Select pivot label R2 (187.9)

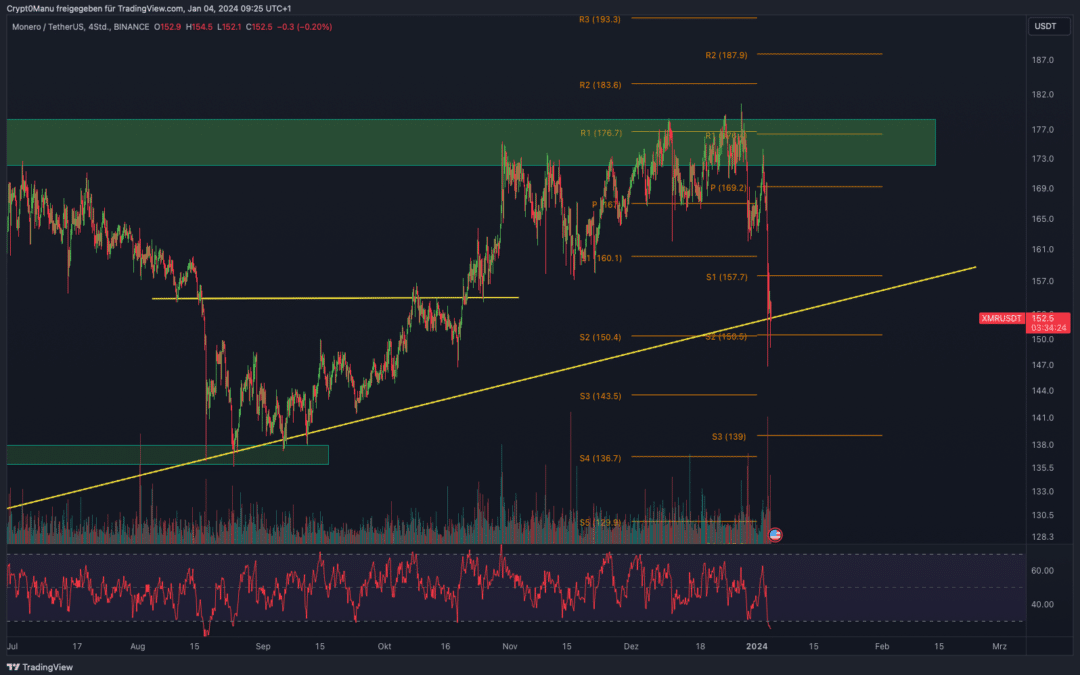click(726, 55)
